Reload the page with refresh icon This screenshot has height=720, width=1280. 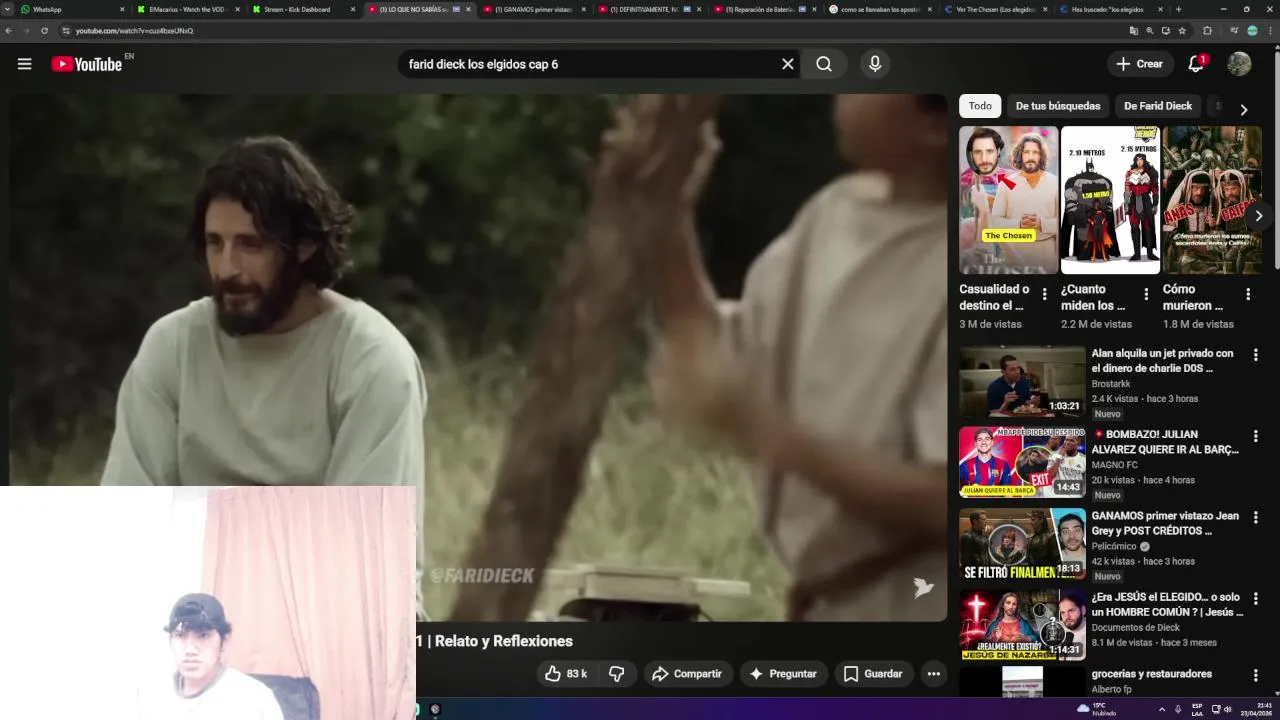(44, 31)
